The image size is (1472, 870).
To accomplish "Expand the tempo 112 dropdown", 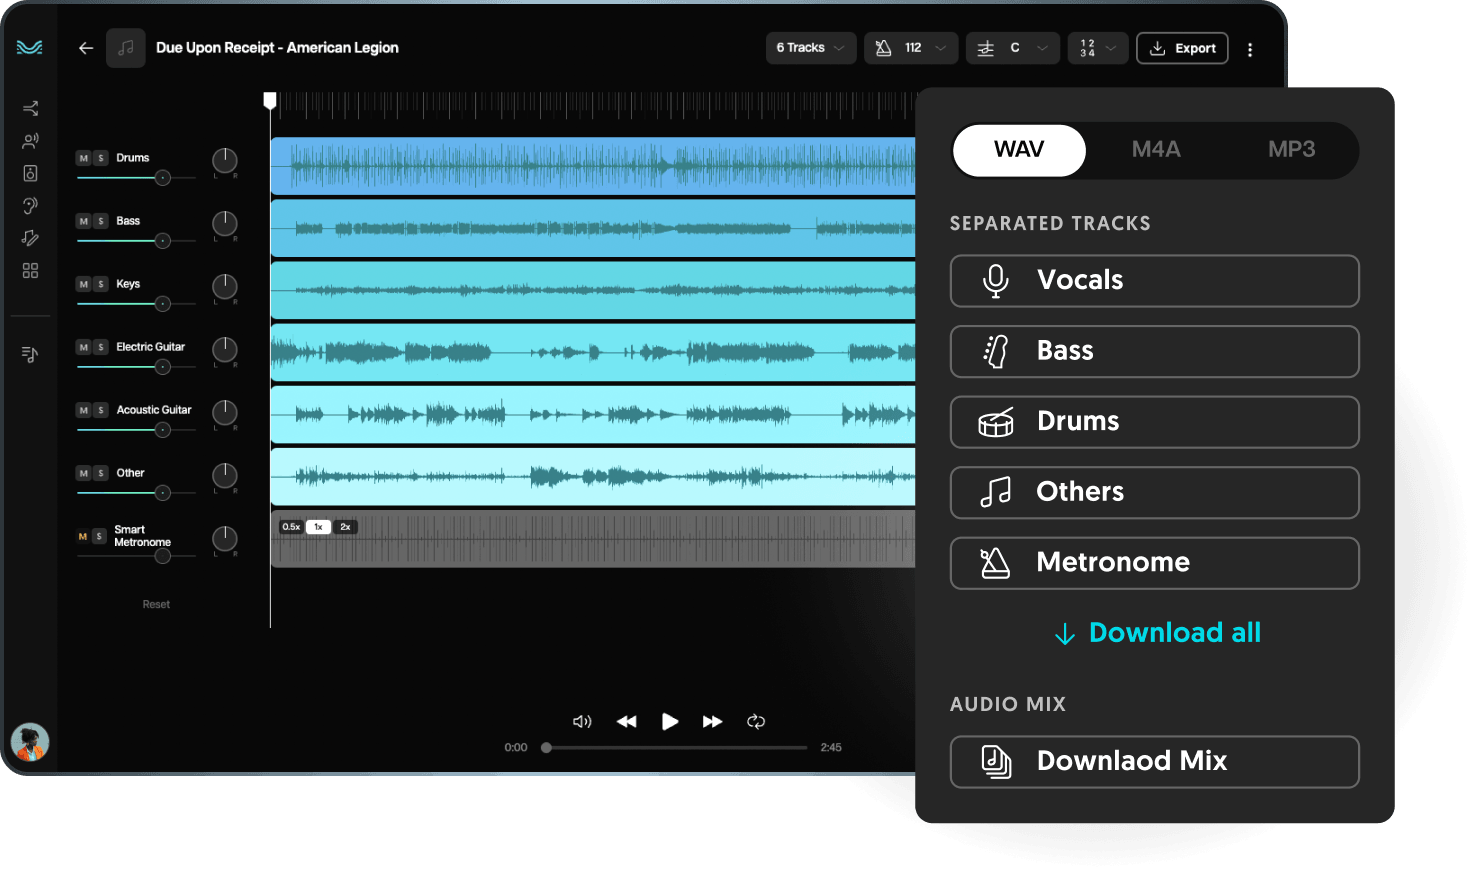I will [x=911, y=47].
